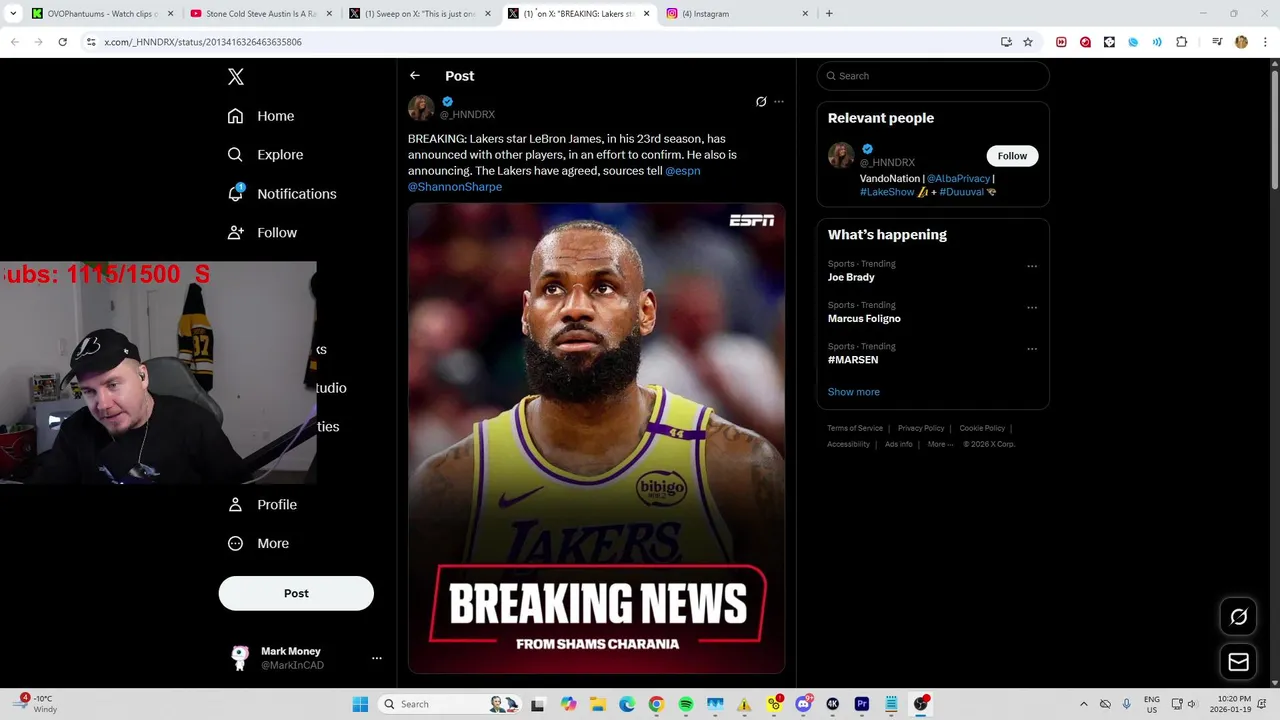Open the @ShannonSharpe mention link
This screenshot has height=720, width=1280.
point(455,187)
